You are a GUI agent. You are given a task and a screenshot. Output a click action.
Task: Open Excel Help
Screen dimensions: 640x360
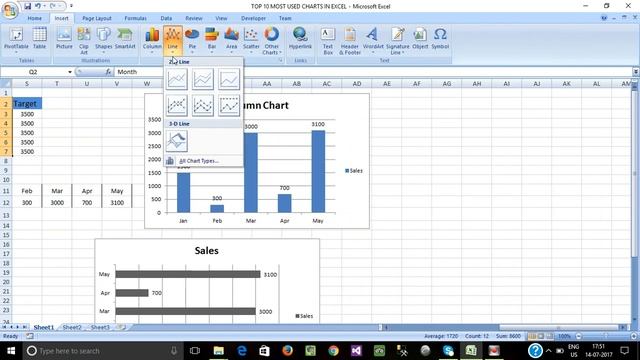coord(604,18)
